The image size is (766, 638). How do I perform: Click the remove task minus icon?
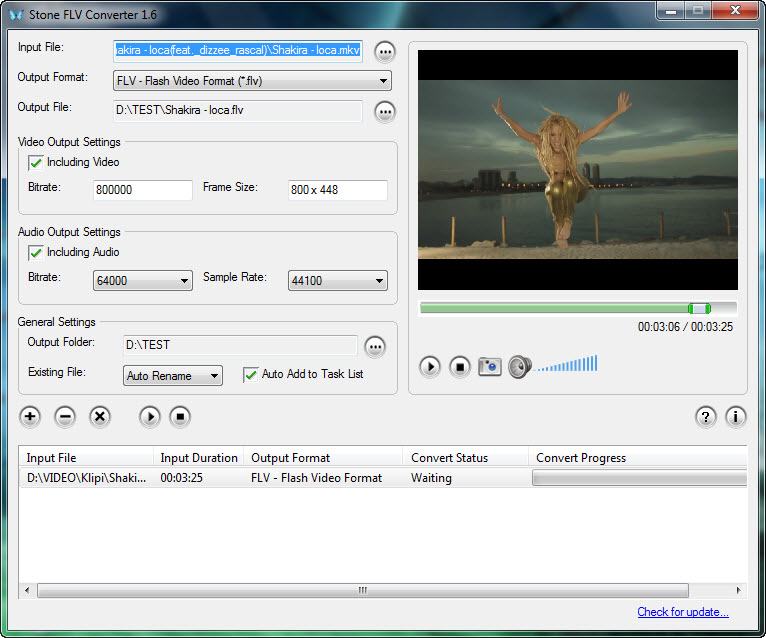tap(65, 417)
